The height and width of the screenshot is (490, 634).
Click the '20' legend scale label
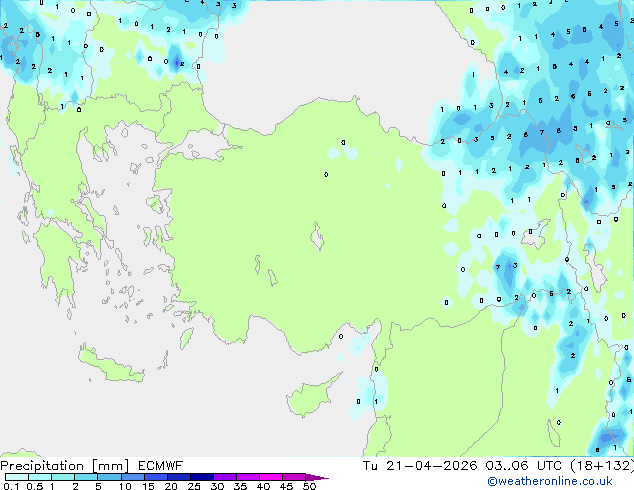[171, 486]
